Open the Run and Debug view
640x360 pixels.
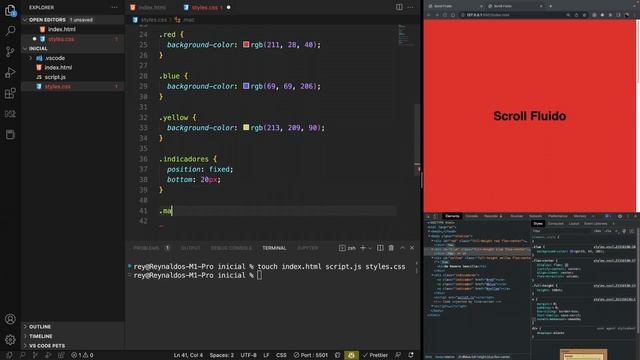click(10, 72)
